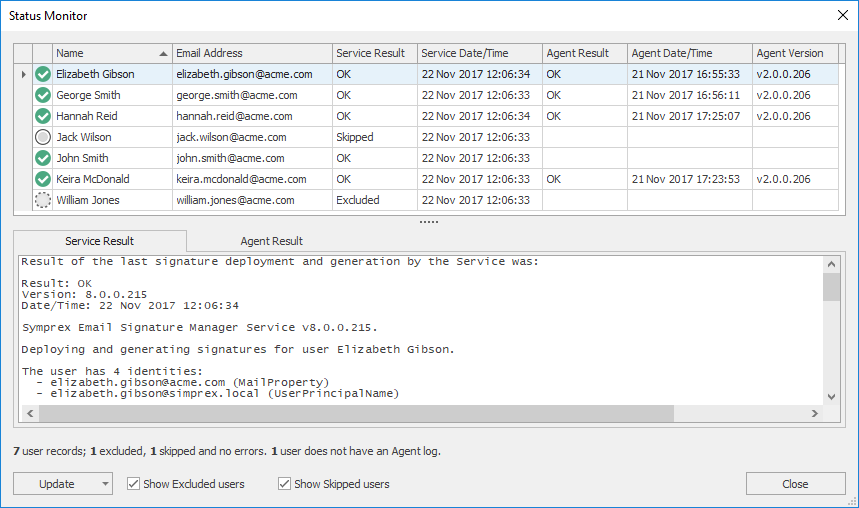Click Keira McDonald's green status icon
Image resolution: width=859 pixels, height=508 pixels.
click(42, 179)
